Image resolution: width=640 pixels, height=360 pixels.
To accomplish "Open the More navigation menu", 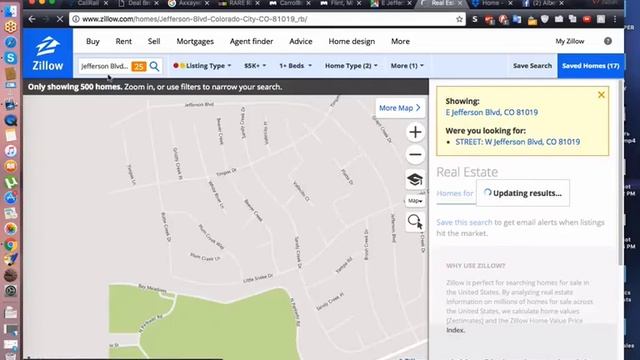I will click(x=400, y=41).
